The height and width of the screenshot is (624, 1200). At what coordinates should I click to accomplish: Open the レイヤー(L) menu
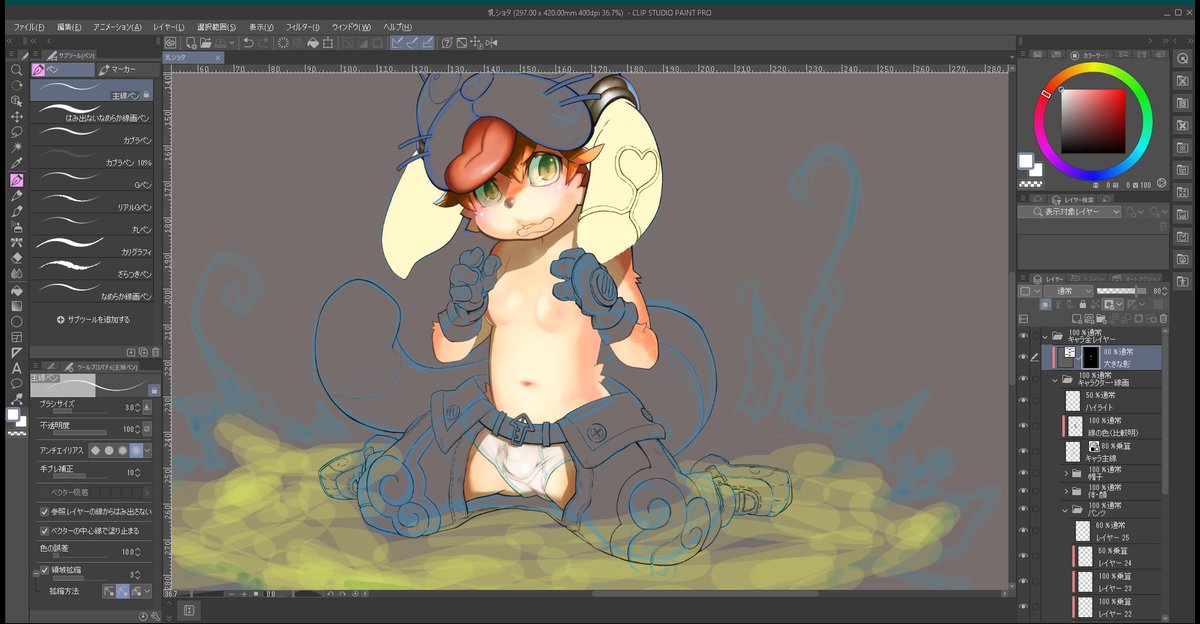click(x=169, y=27)
